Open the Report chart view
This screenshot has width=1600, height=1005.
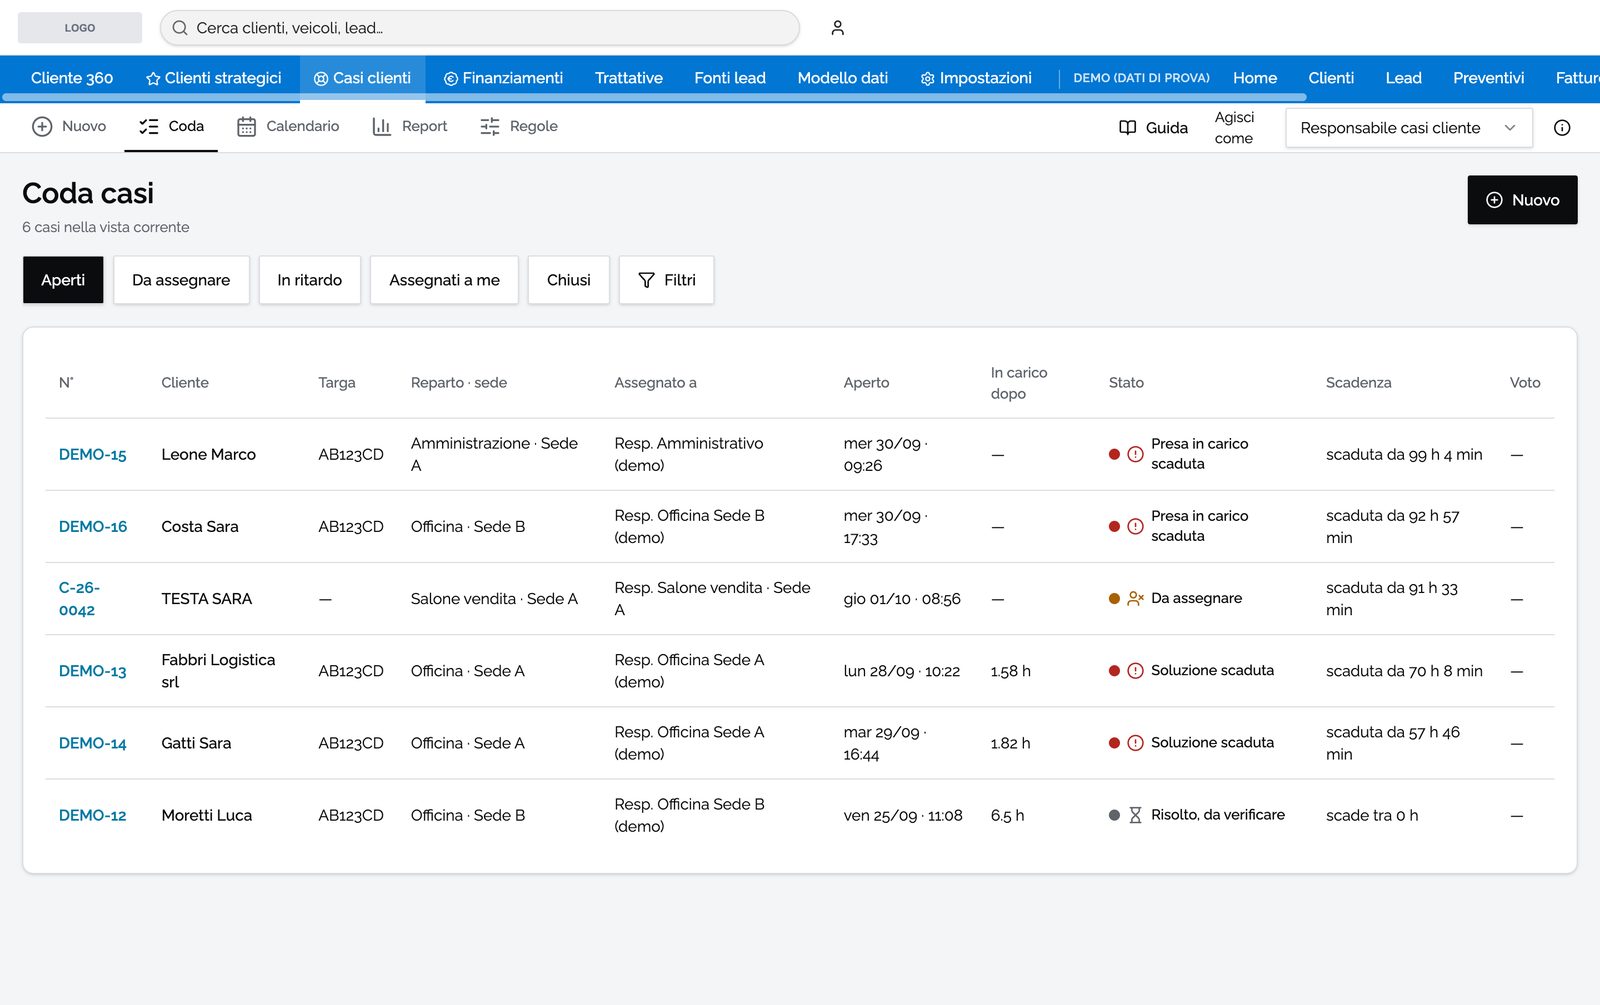click(x=410, y=126)
